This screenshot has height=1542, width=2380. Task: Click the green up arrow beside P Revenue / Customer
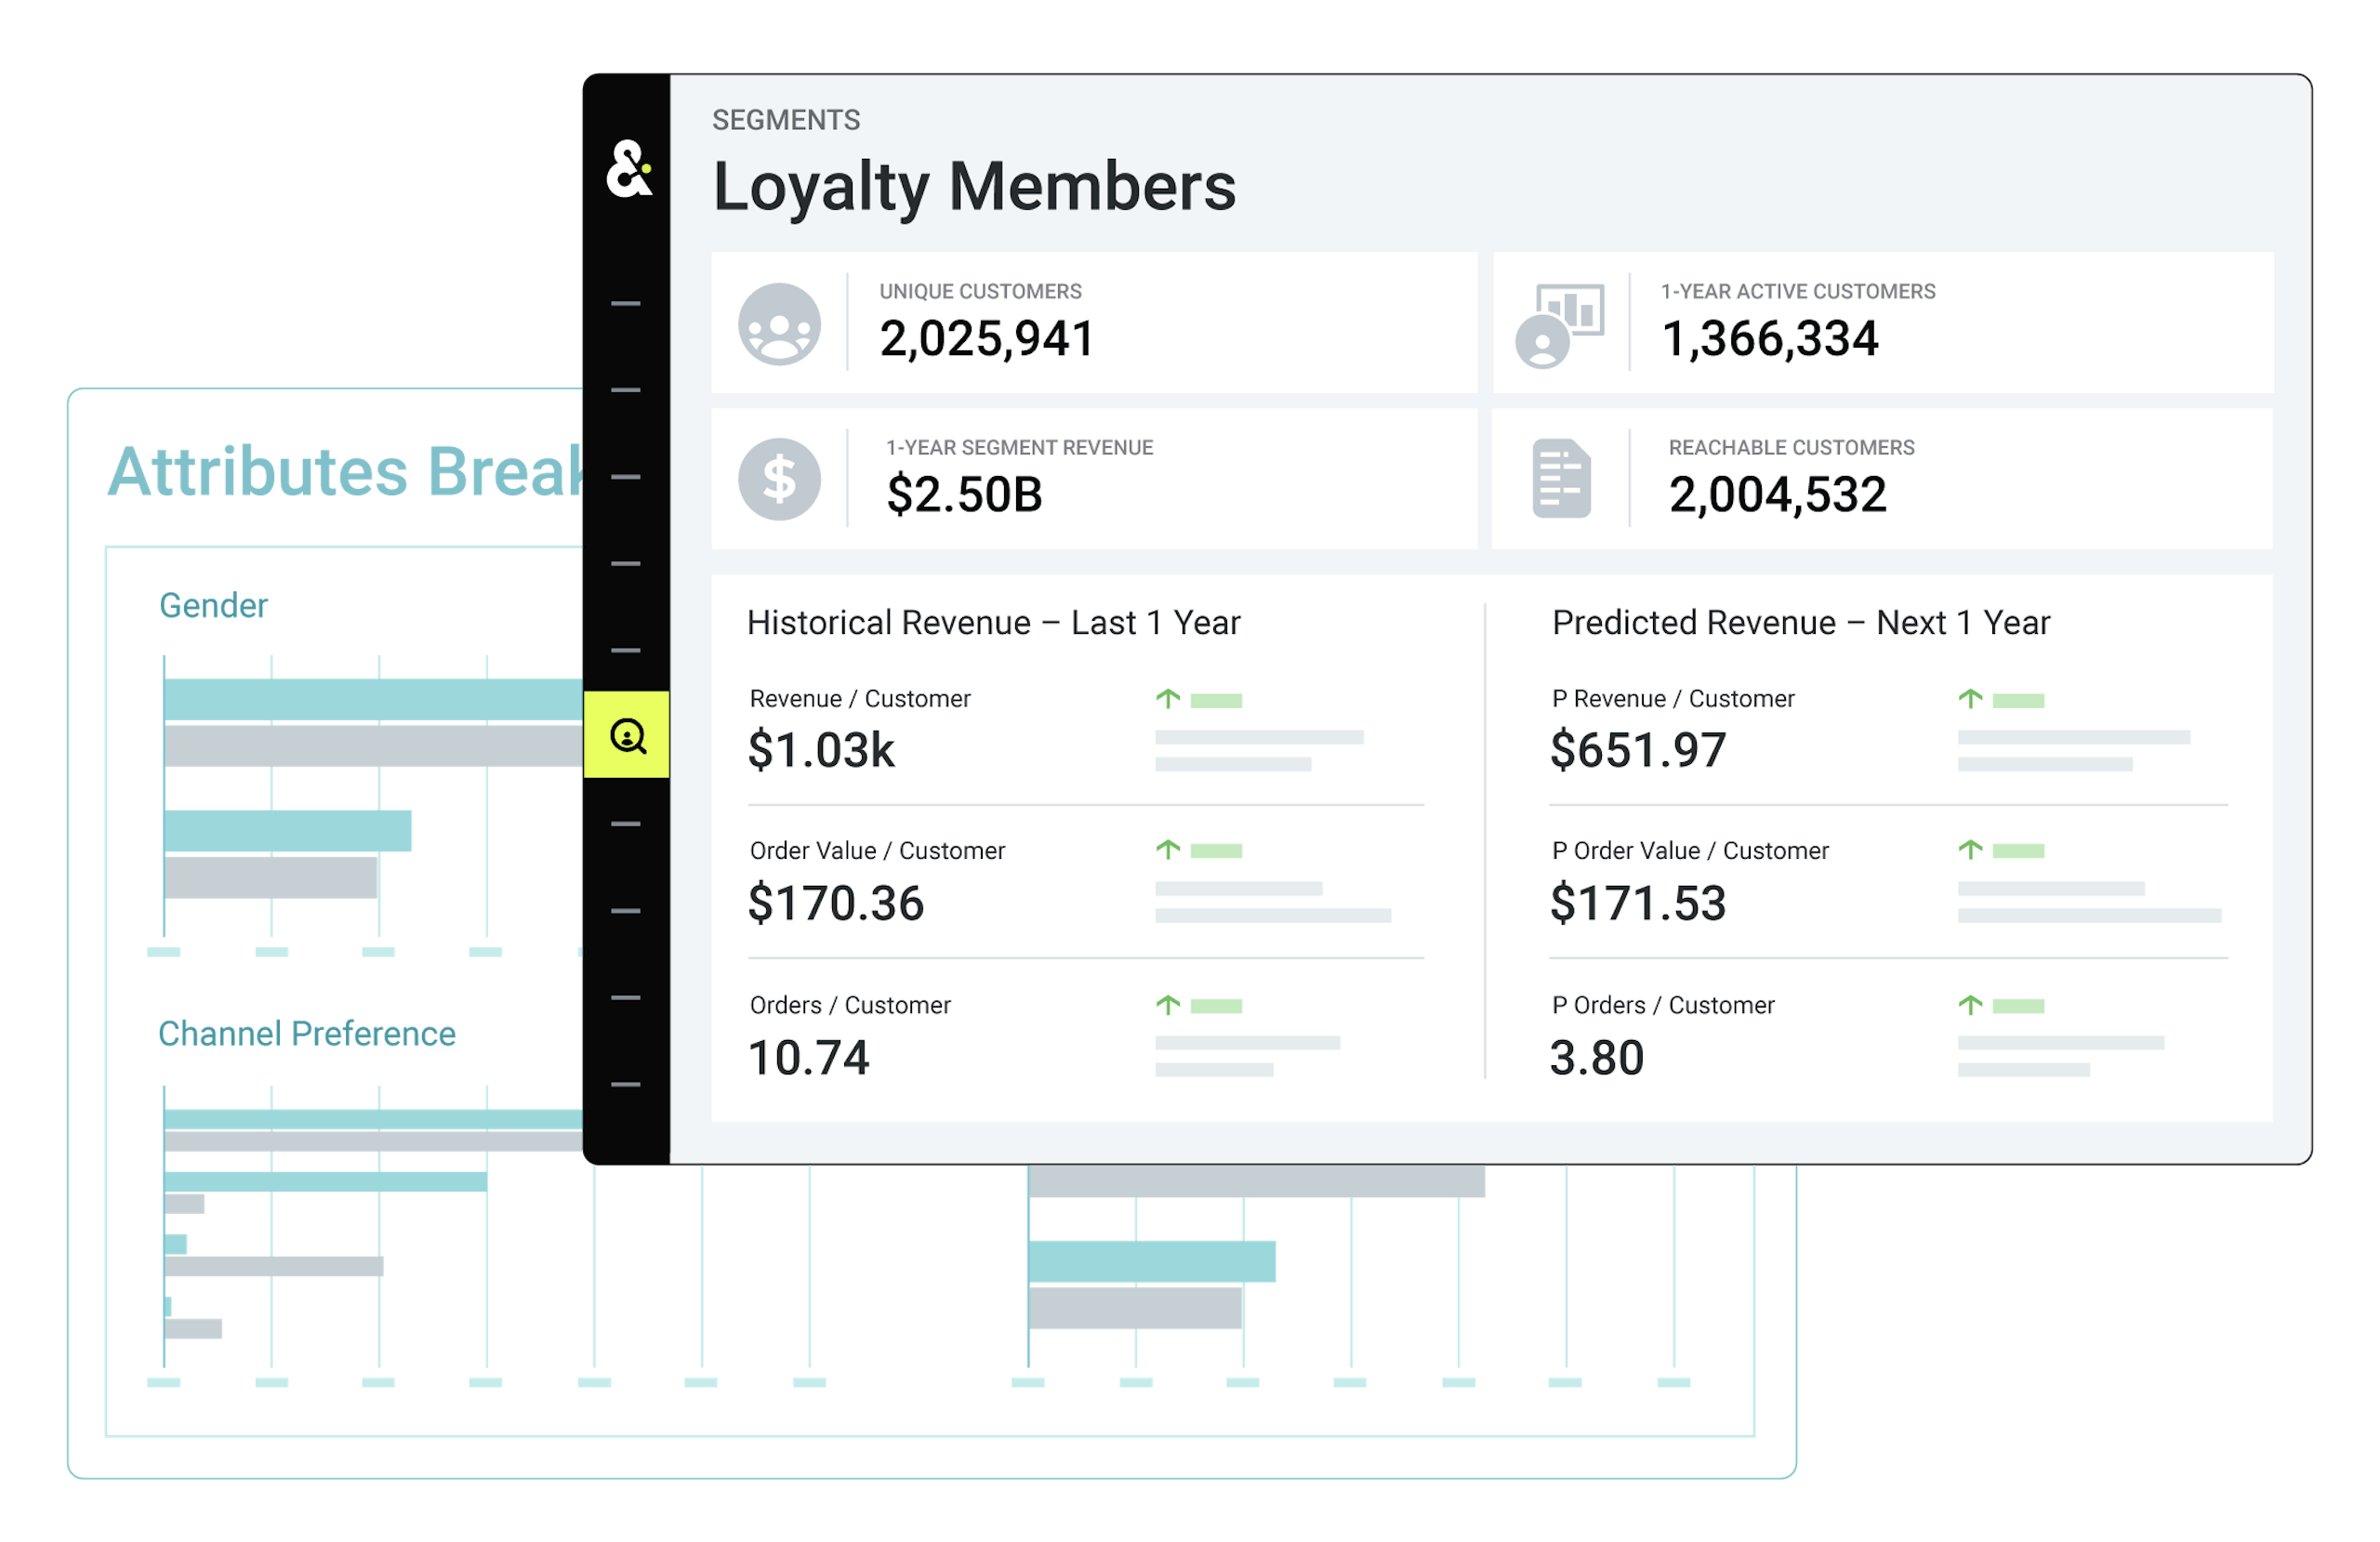pos(1970,698)
